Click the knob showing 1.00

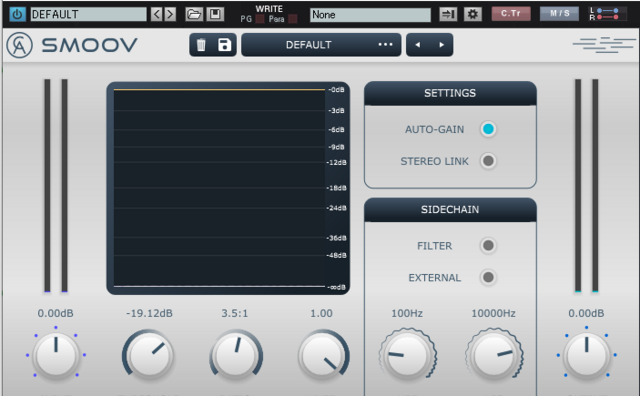coord(323,355)
